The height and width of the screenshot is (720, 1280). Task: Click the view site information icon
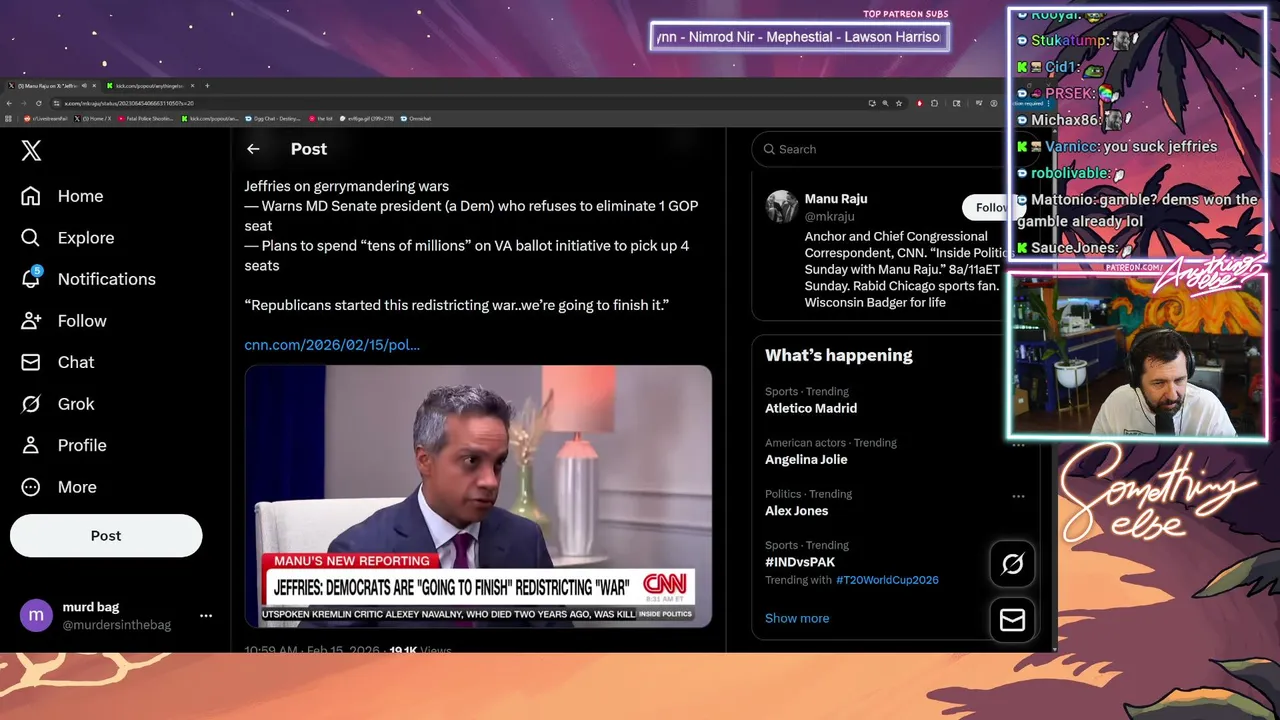point(56,103)
